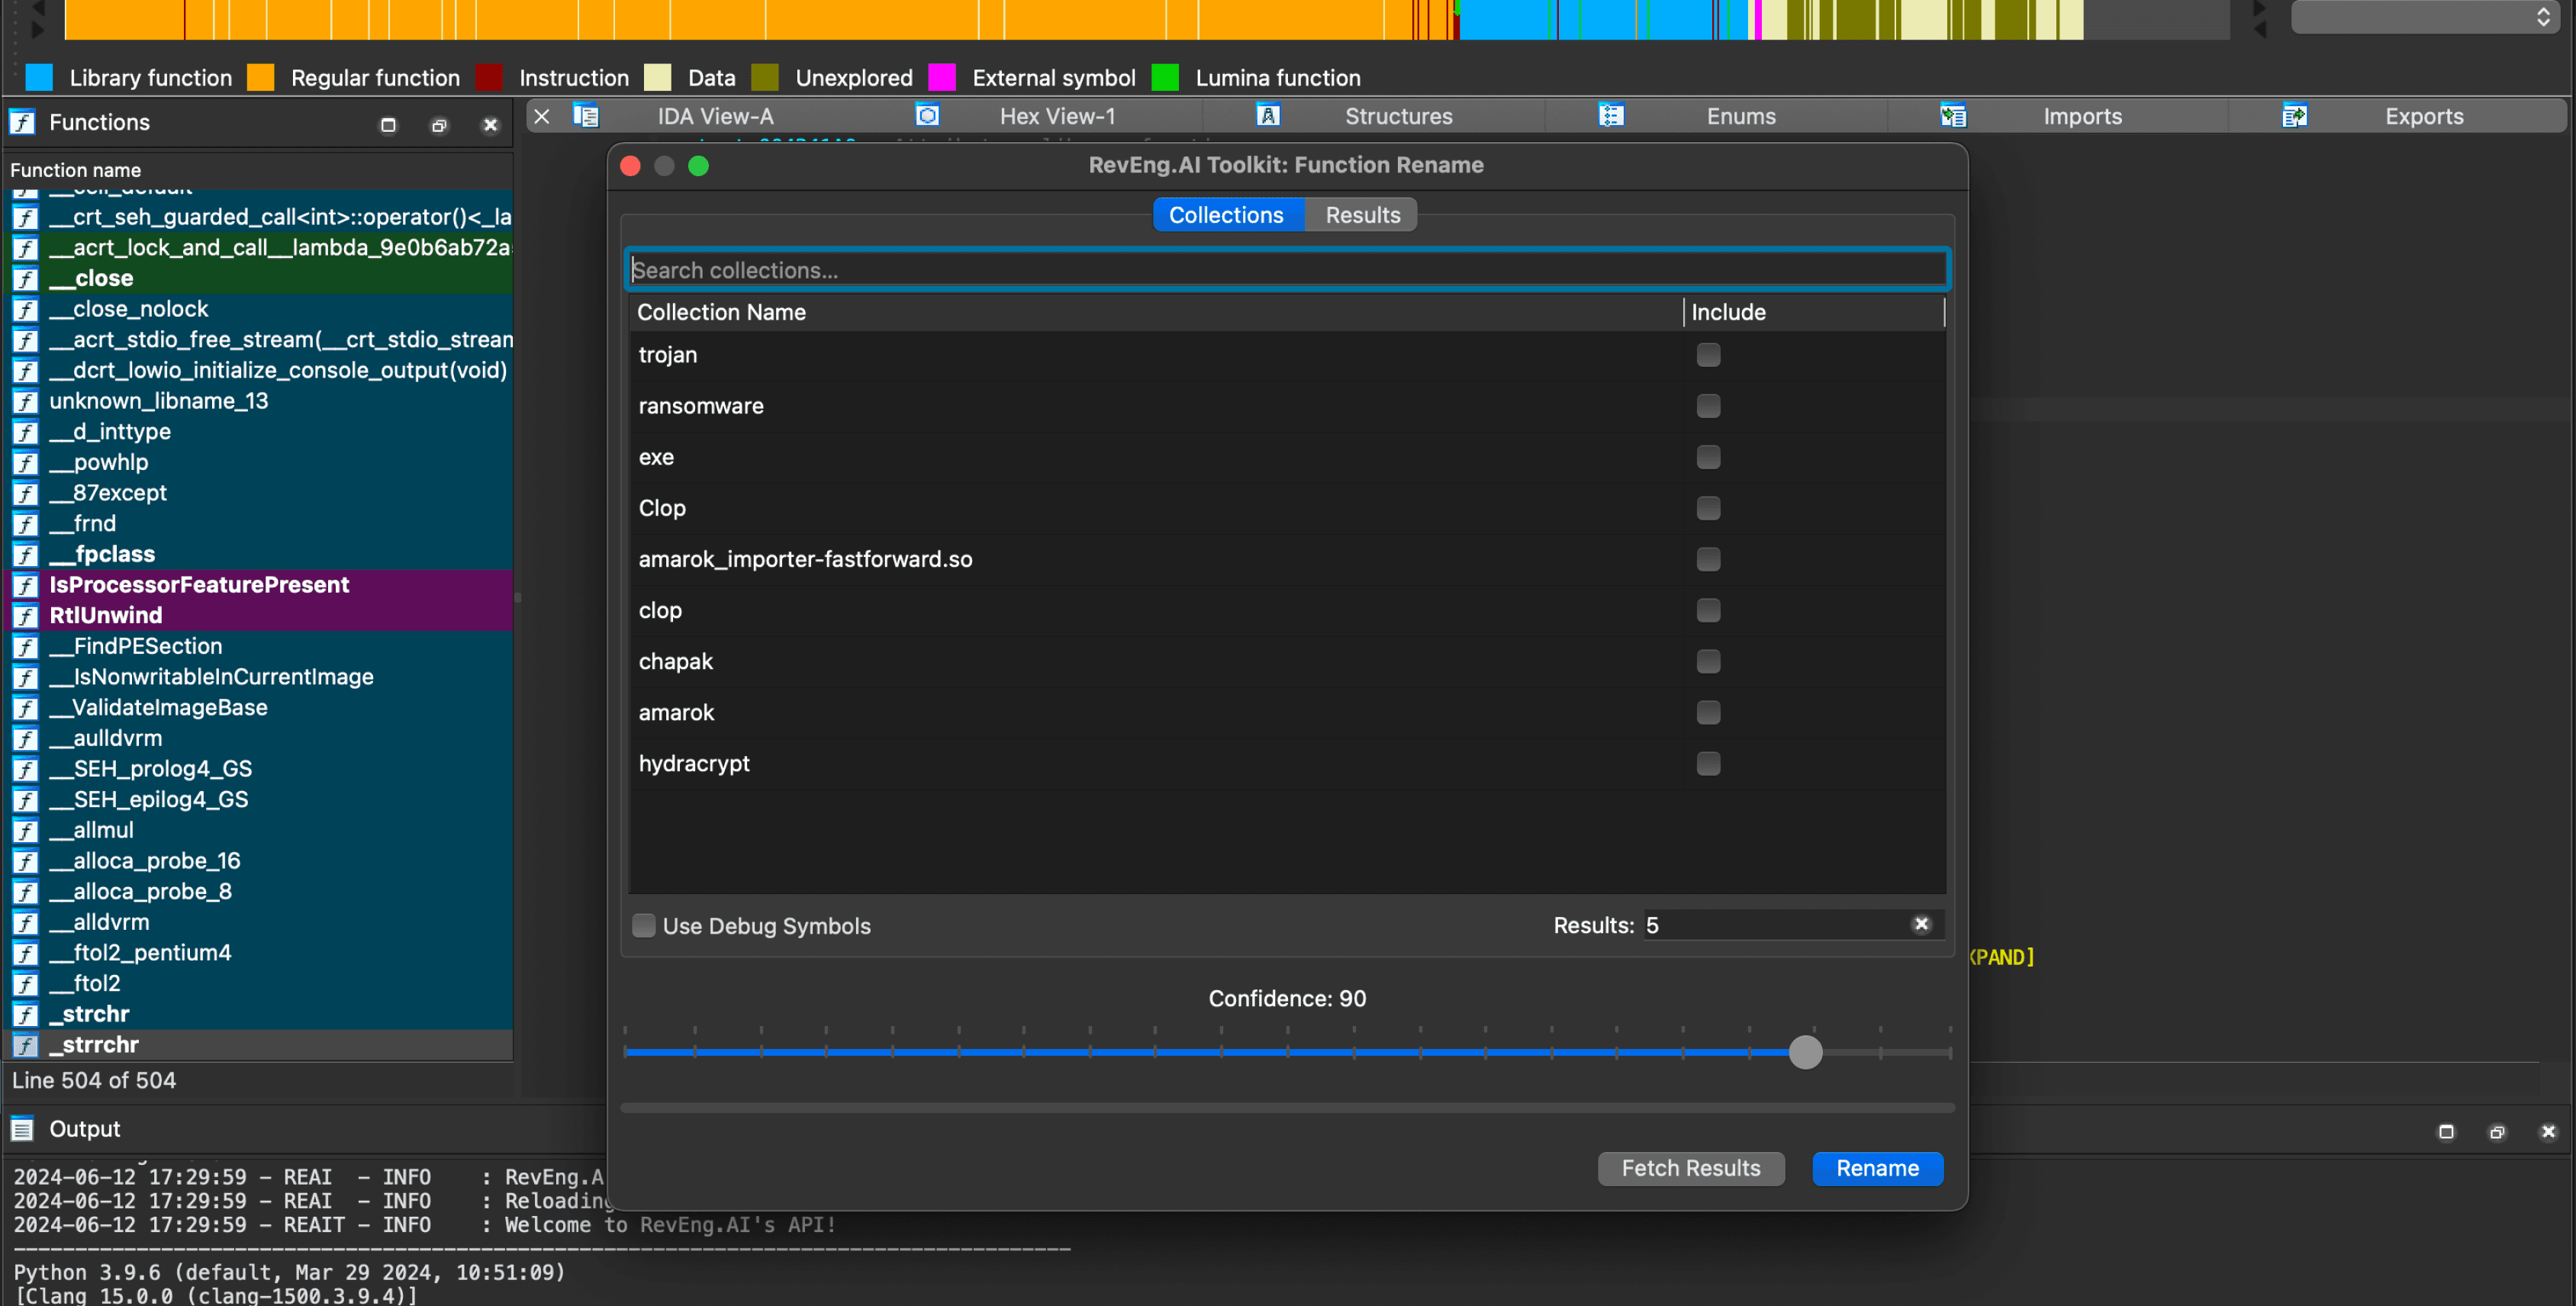The width and height of the screenshot is (2576, 1306).
Task: Click the Functions panel icon
Action: pyautogui.click(x=22, y=122)
